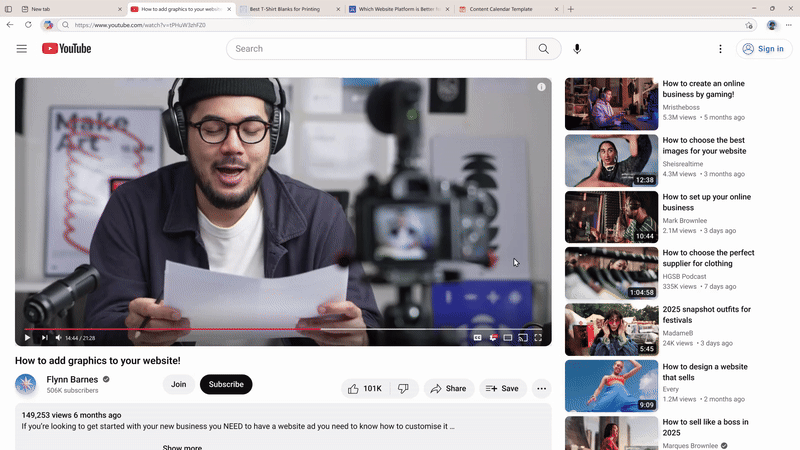
Task: Add this page to favorites star
Action: coord(748,25)
